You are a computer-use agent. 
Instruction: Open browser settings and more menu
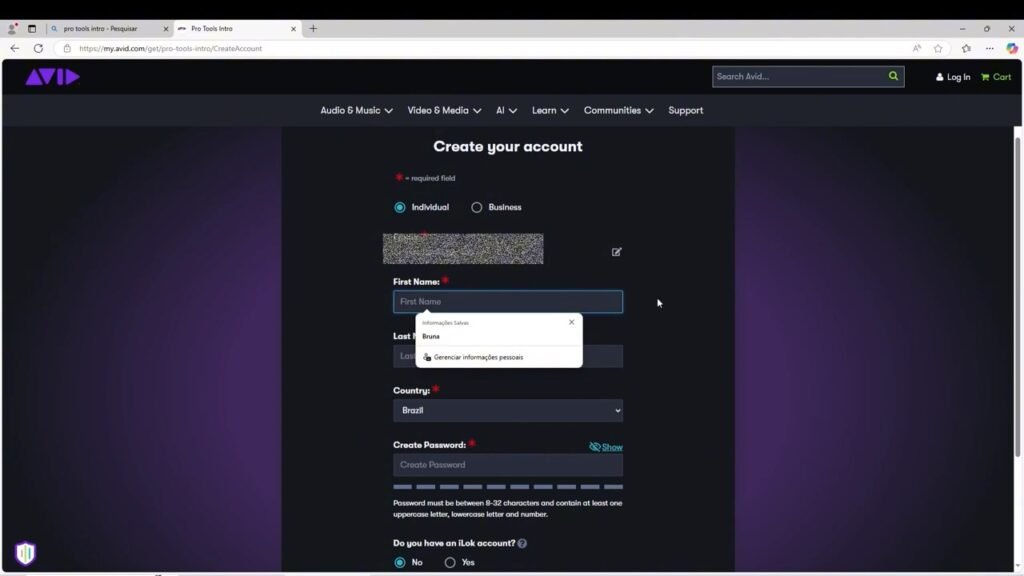[x=990, y=48]
